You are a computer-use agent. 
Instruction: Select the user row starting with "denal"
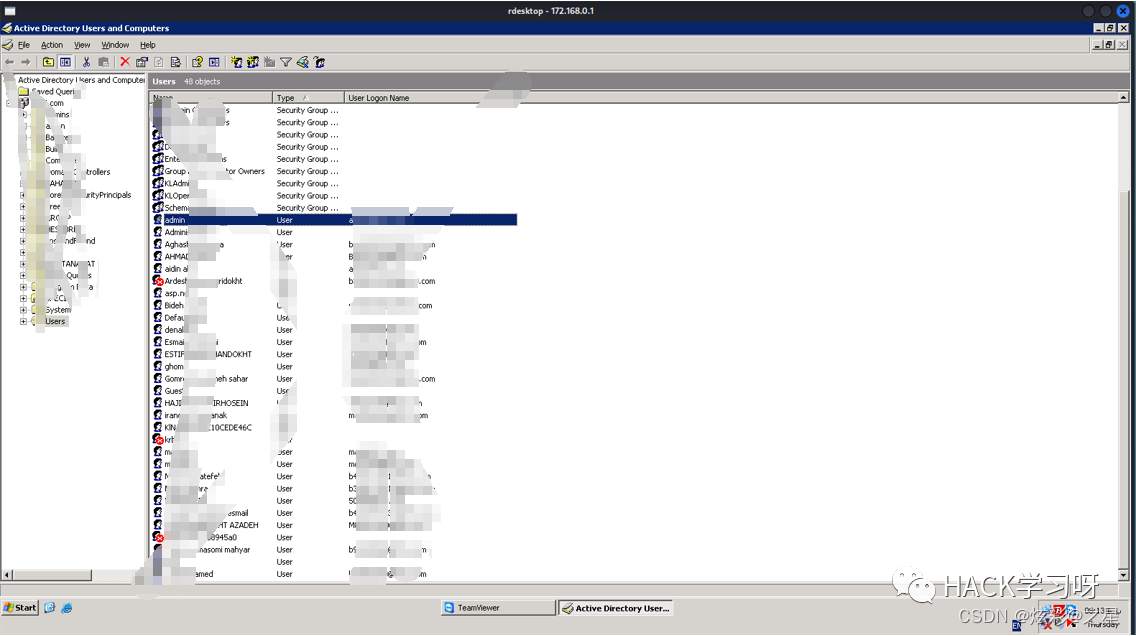click(335, 330)
